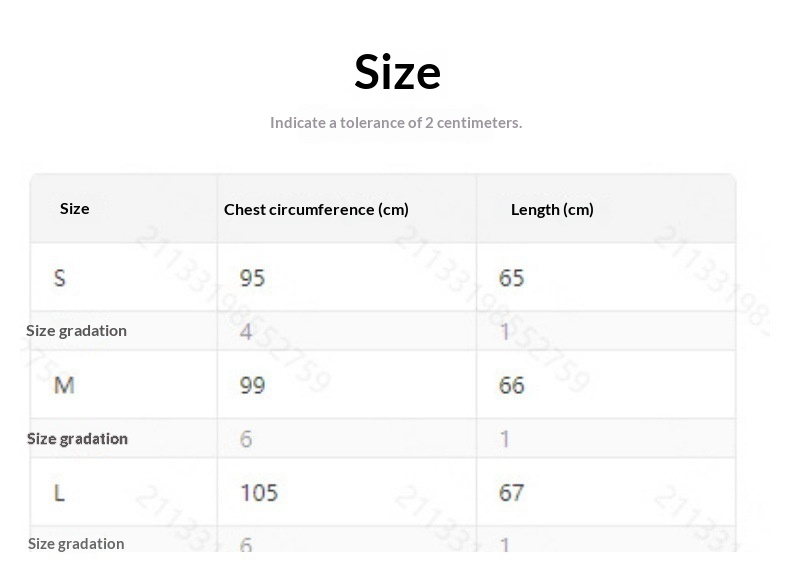This screenshot has height=572, width=790.
Task: Select the L size row label
Action: [x=60, y=493]
